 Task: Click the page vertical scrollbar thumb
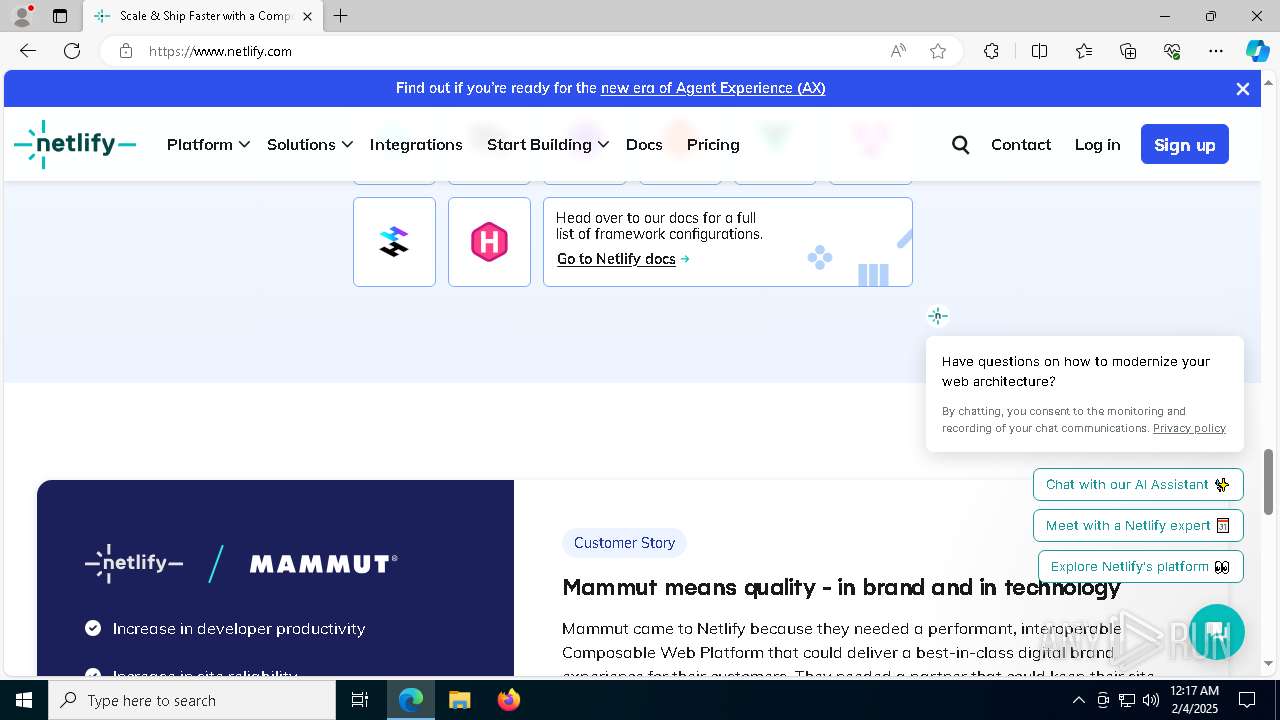[1269, 482]
